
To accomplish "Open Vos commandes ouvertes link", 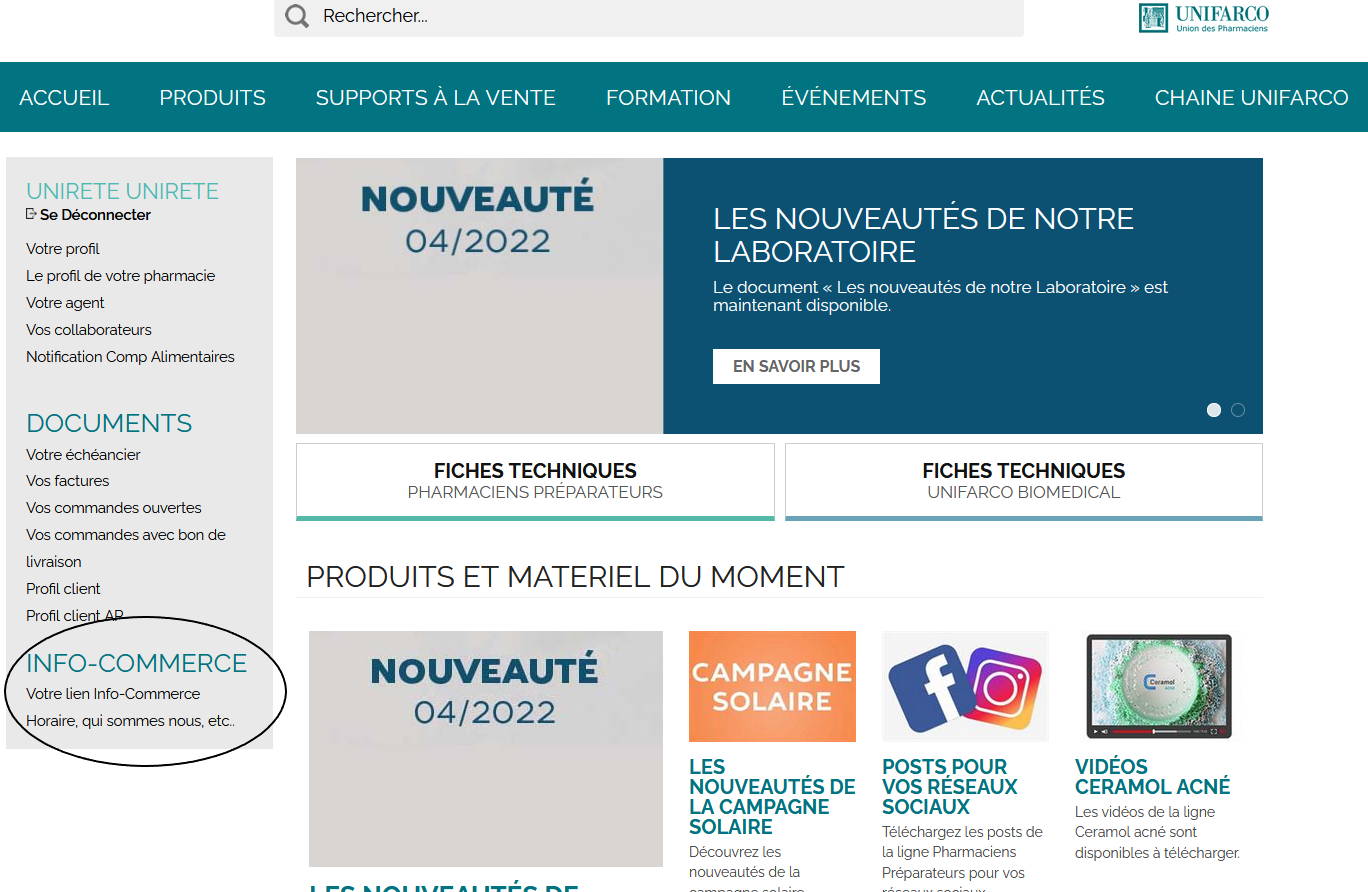I will pyautogui.click(x=114, y=508).
